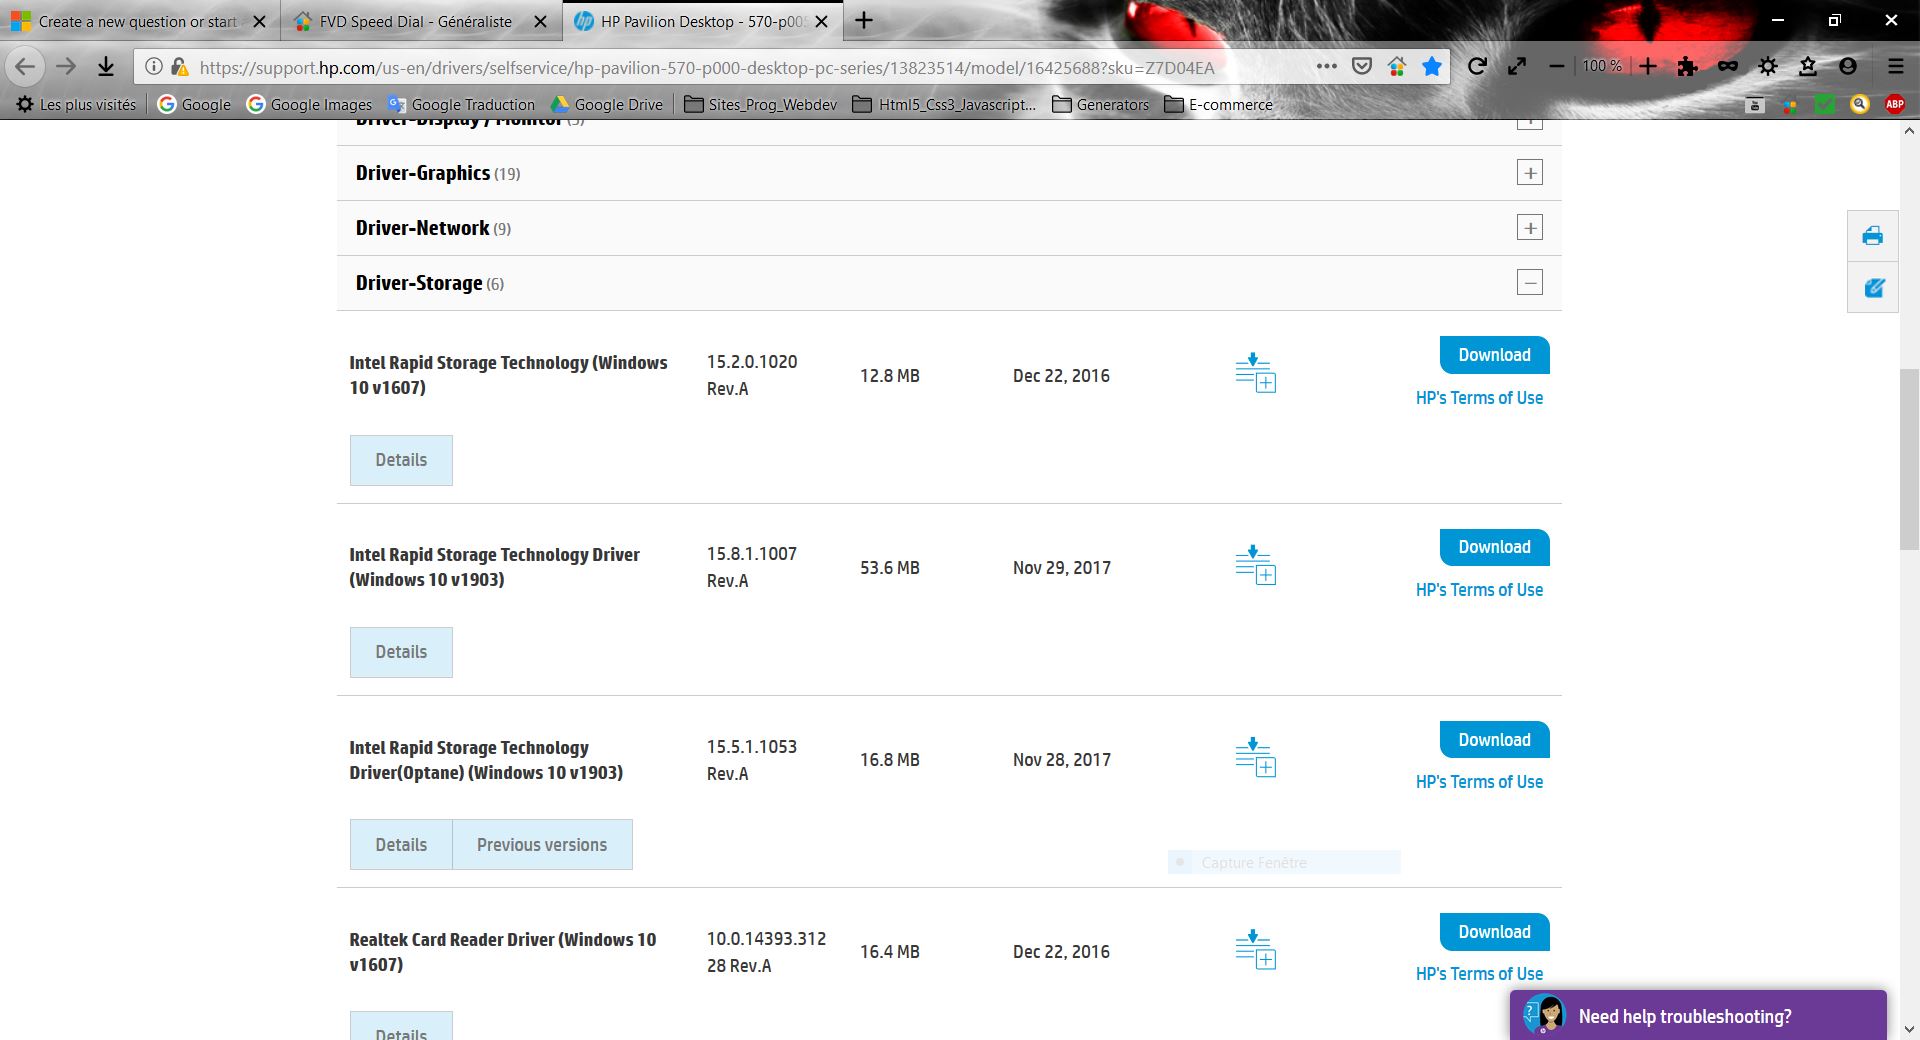Open the Generators bookmarks folder
This screenshot has height=1040, width=1920.
[x=1100, y=104]
